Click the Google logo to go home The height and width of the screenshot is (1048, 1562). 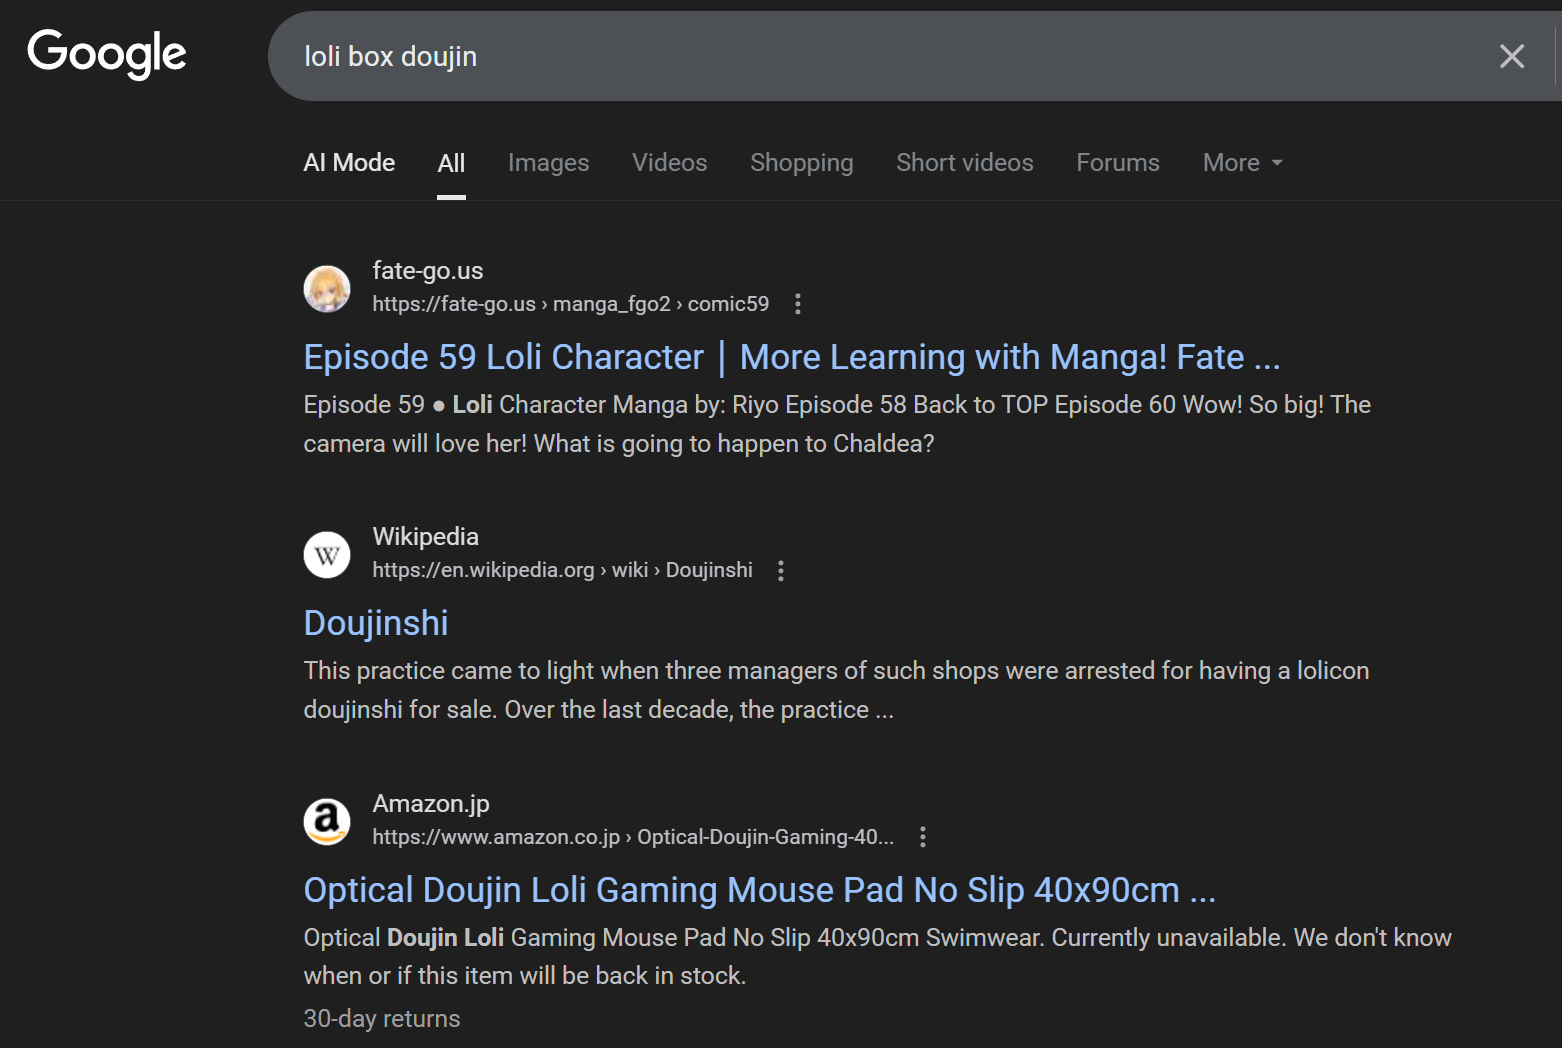click(107, 54)
